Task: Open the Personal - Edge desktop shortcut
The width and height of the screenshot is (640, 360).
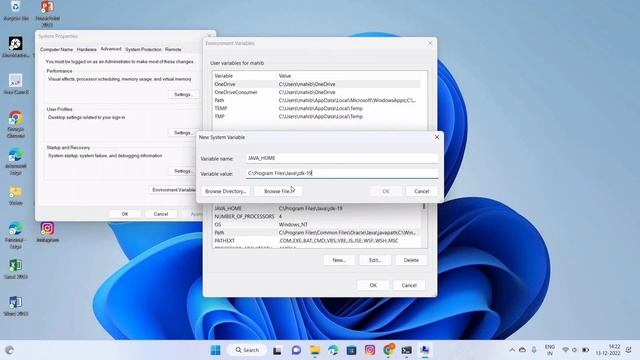Action: [16, 235]
